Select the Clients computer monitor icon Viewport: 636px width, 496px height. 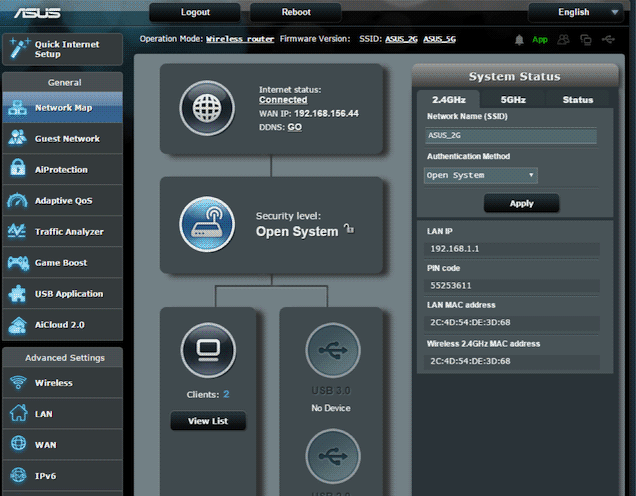tap(208, 350)
